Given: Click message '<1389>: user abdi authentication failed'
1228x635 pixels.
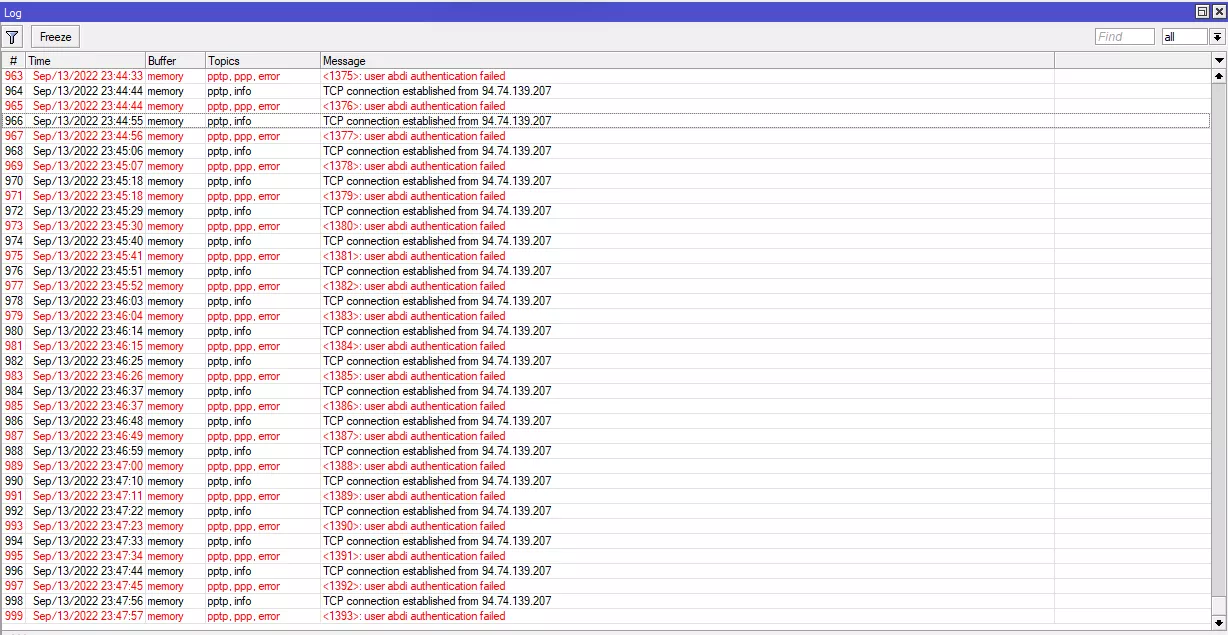Looking at the screenshot, I should [414, 496].
